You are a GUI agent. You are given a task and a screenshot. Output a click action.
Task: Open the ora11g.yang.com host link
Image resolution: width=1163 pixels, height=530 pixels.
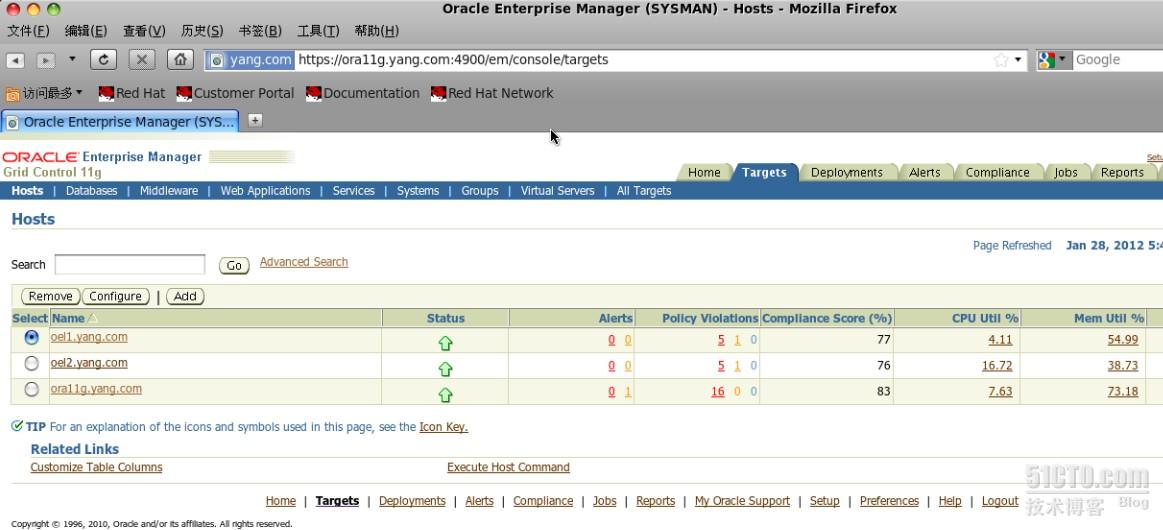pyautogui.click(x=96, y=389)
